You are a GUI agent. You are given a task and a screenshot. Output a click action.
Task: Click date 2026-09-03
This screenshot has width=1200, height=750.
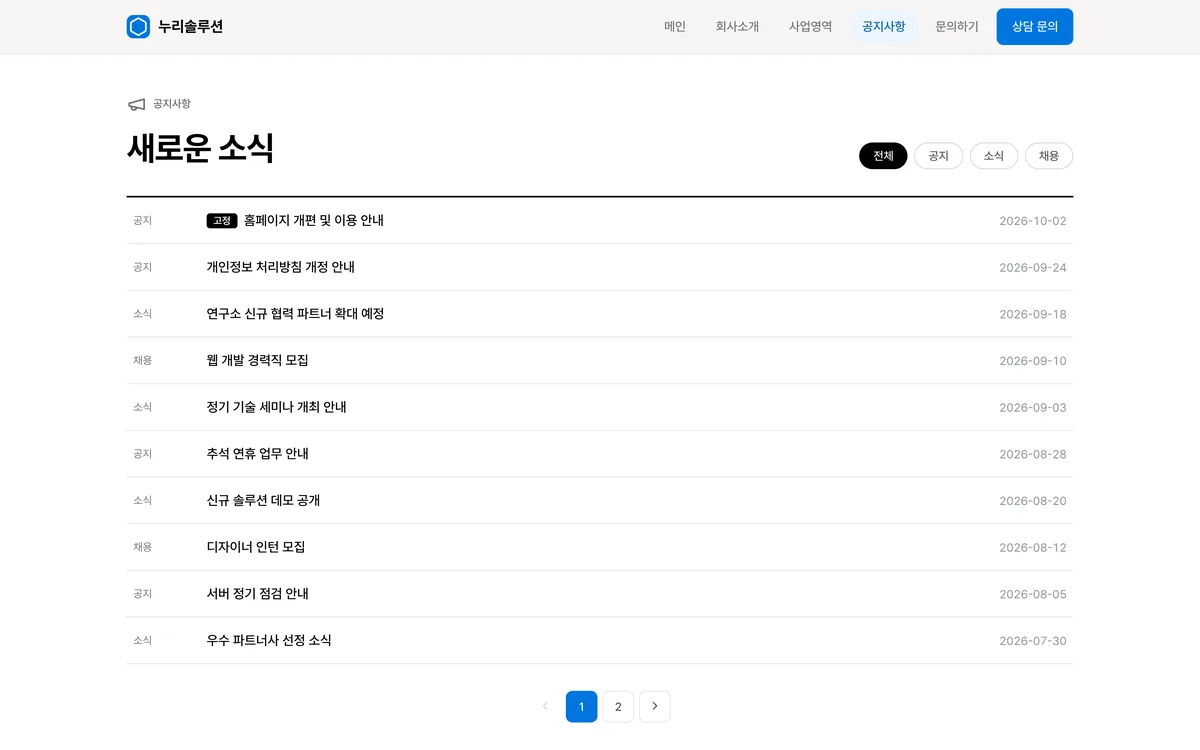click(x=1033, y=407)
